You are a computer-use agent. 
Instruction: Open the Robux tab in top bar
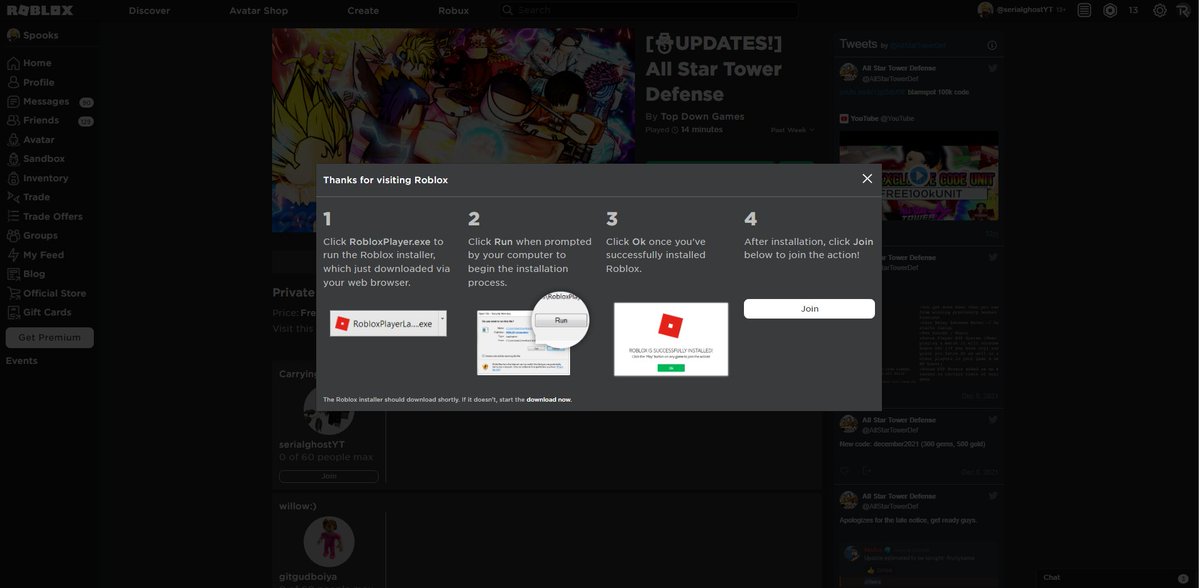coord(453,11)
